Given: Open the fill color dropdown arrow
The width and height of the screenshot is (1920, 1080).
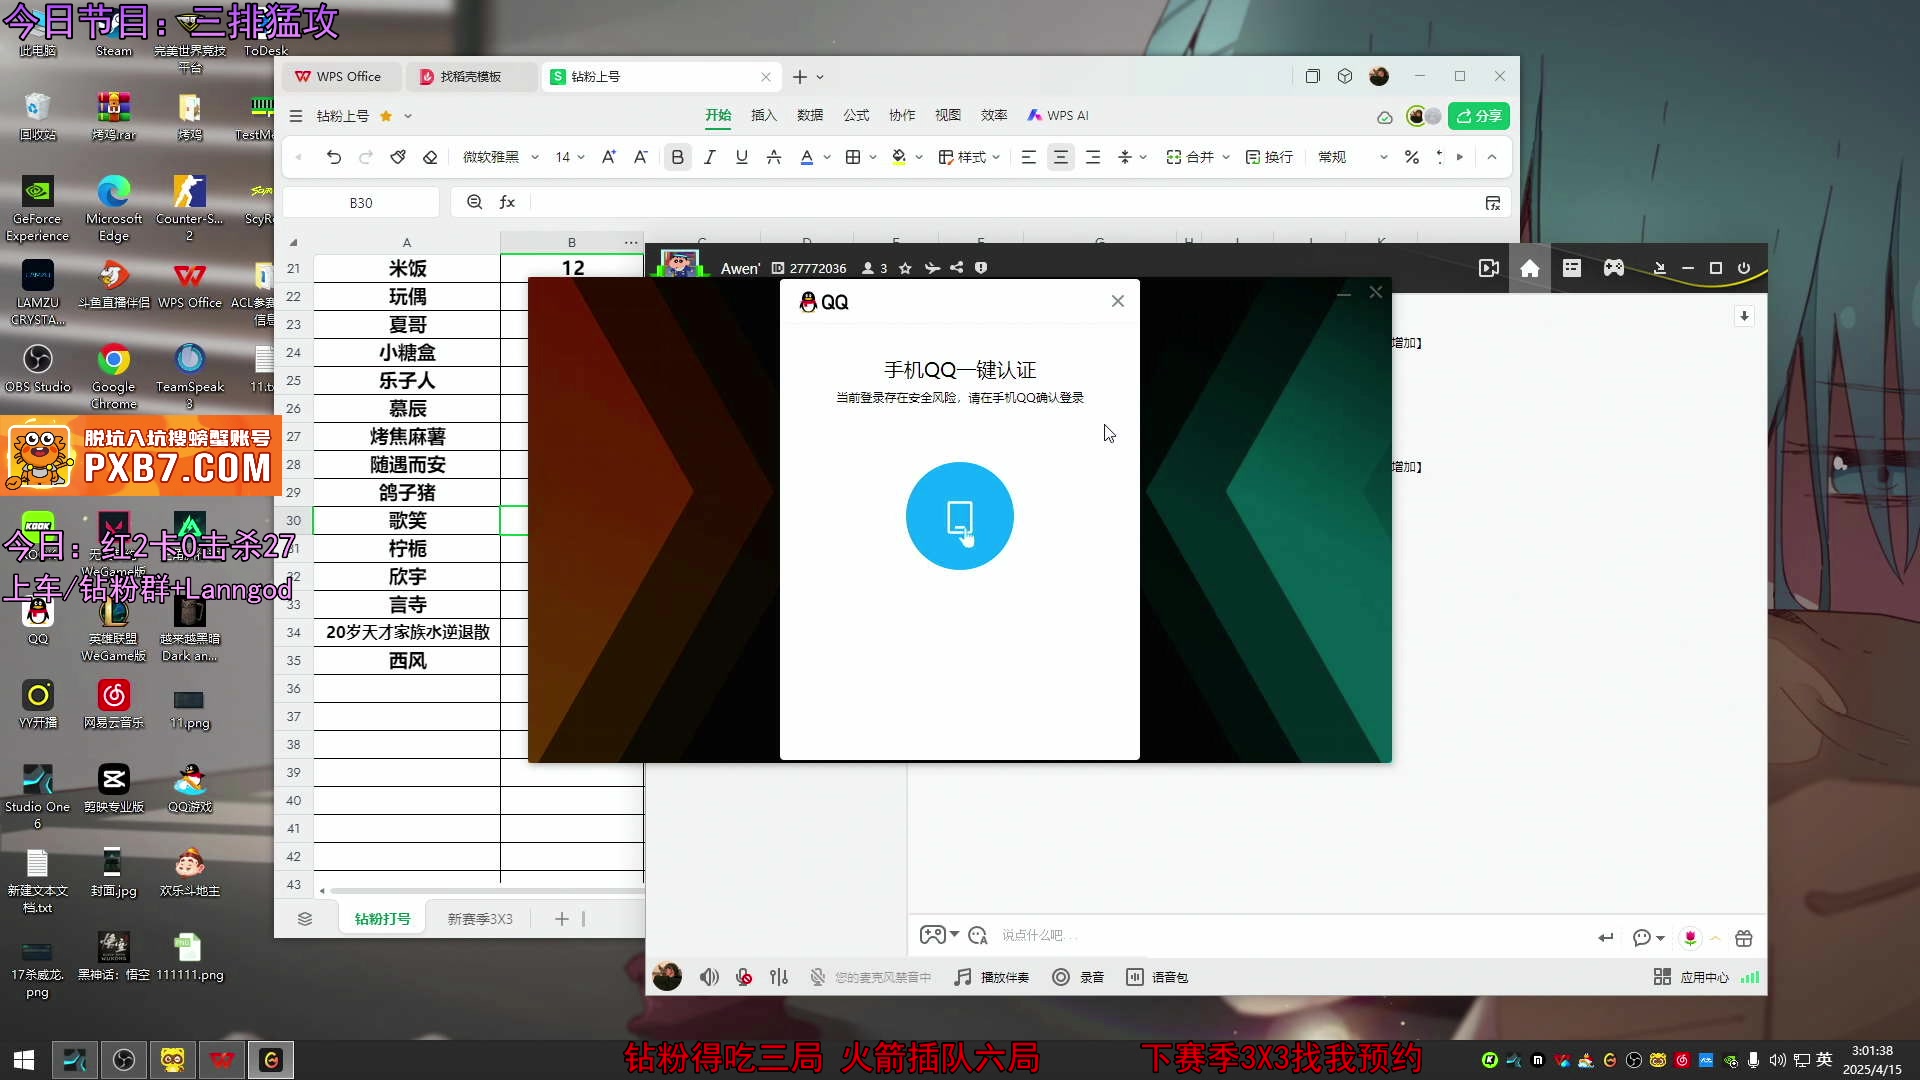Looking at the screenshot, I should (x=919, y=157).
